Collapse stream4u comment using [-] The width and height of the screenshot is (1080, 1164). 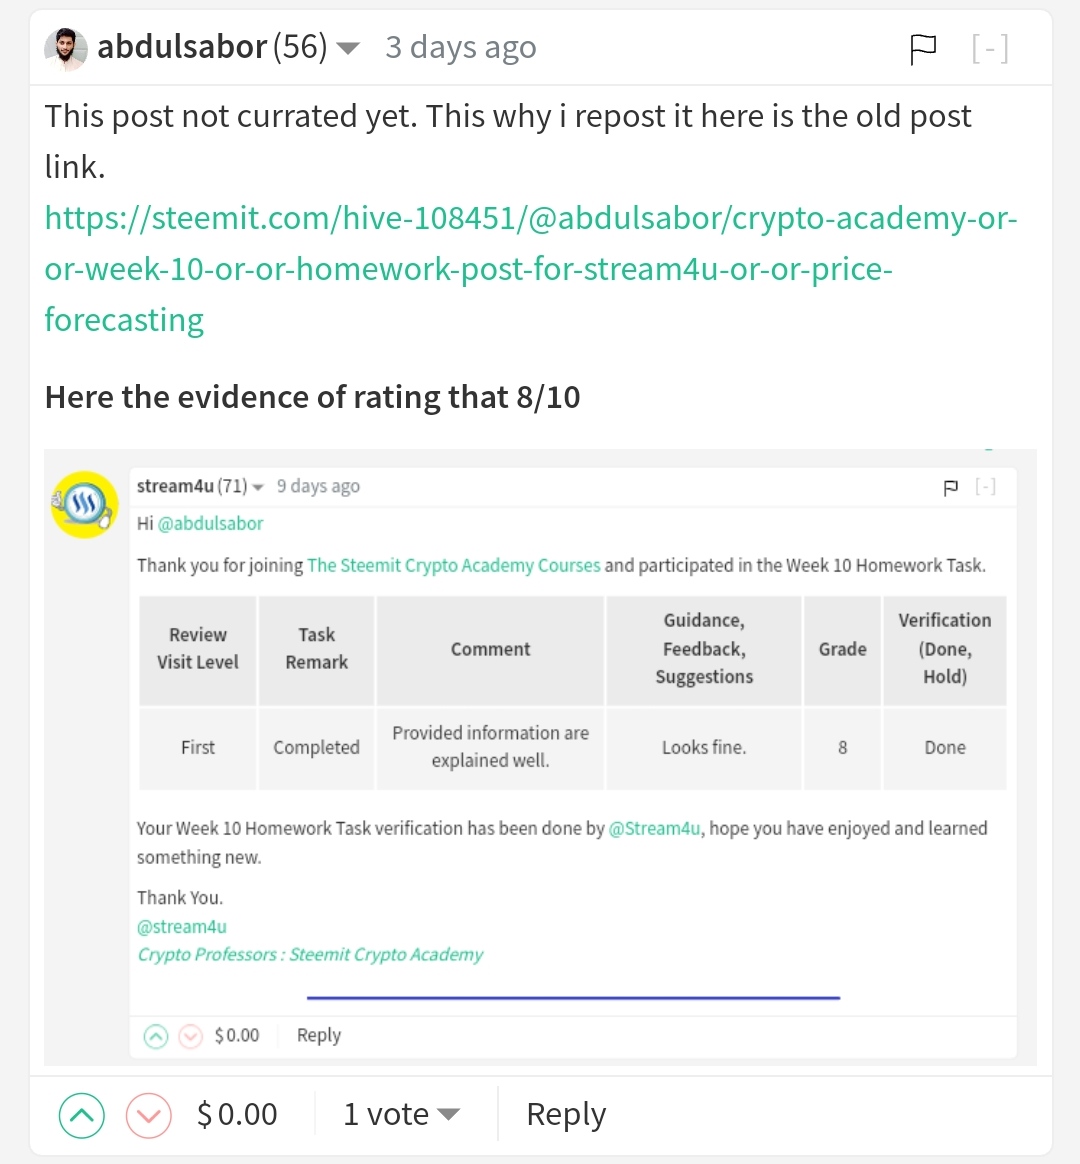tap(985, 487)
